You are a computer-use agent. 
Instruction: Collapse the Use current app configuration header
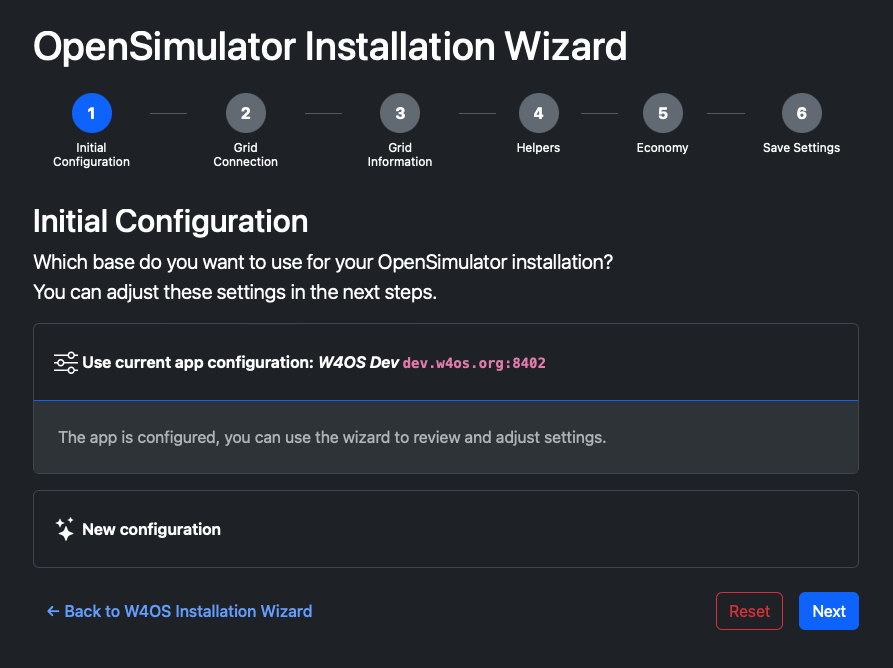point(446,362)
